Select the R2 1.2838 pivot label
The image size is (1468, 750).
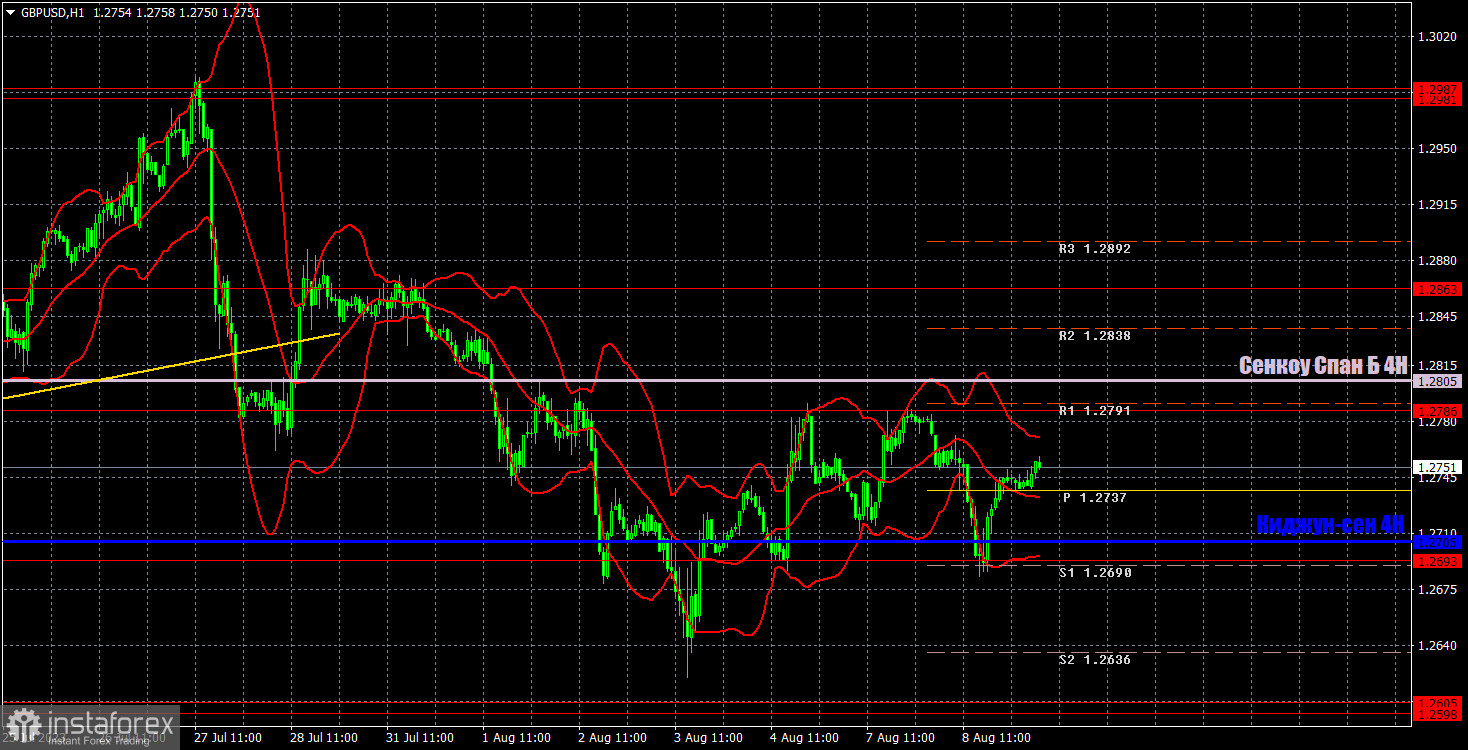1095,336
